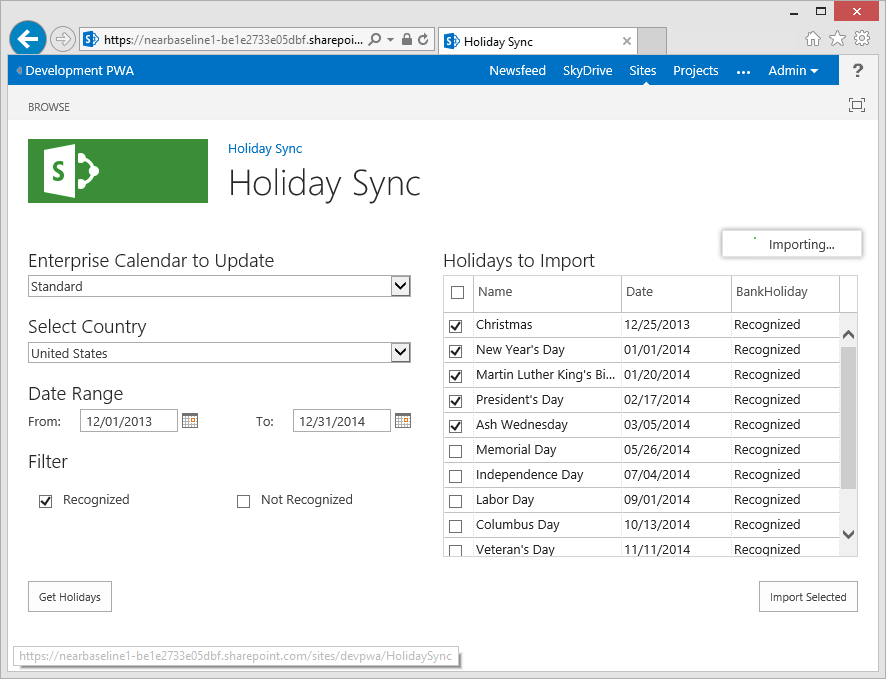This screenshot has height=679, width=886.
Task: Click the browser back arrow button
Action: (x=28, y=39)
